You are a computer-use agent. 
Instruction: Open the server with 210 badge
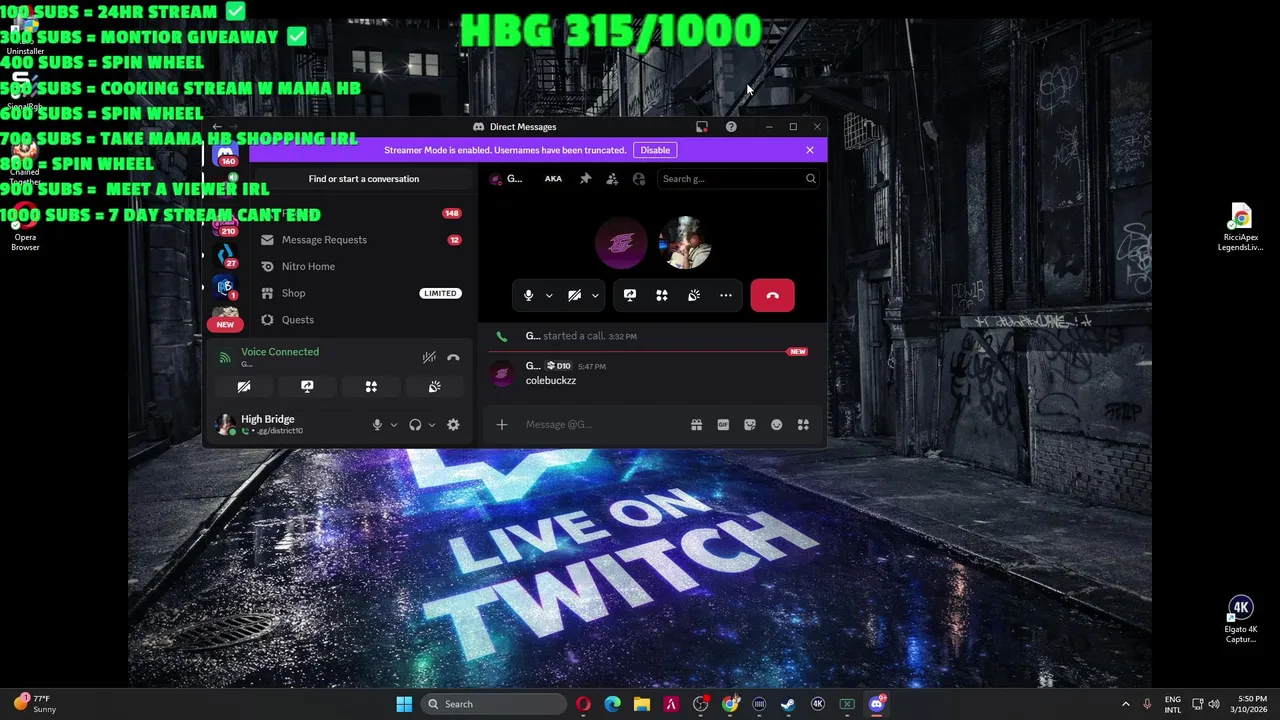tap(226, 224)
